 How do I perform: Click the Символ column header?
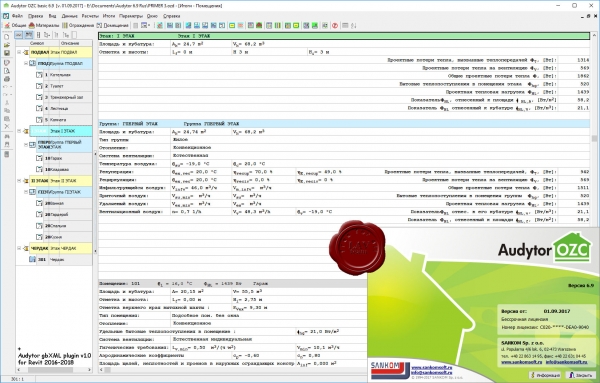point(37,43)
